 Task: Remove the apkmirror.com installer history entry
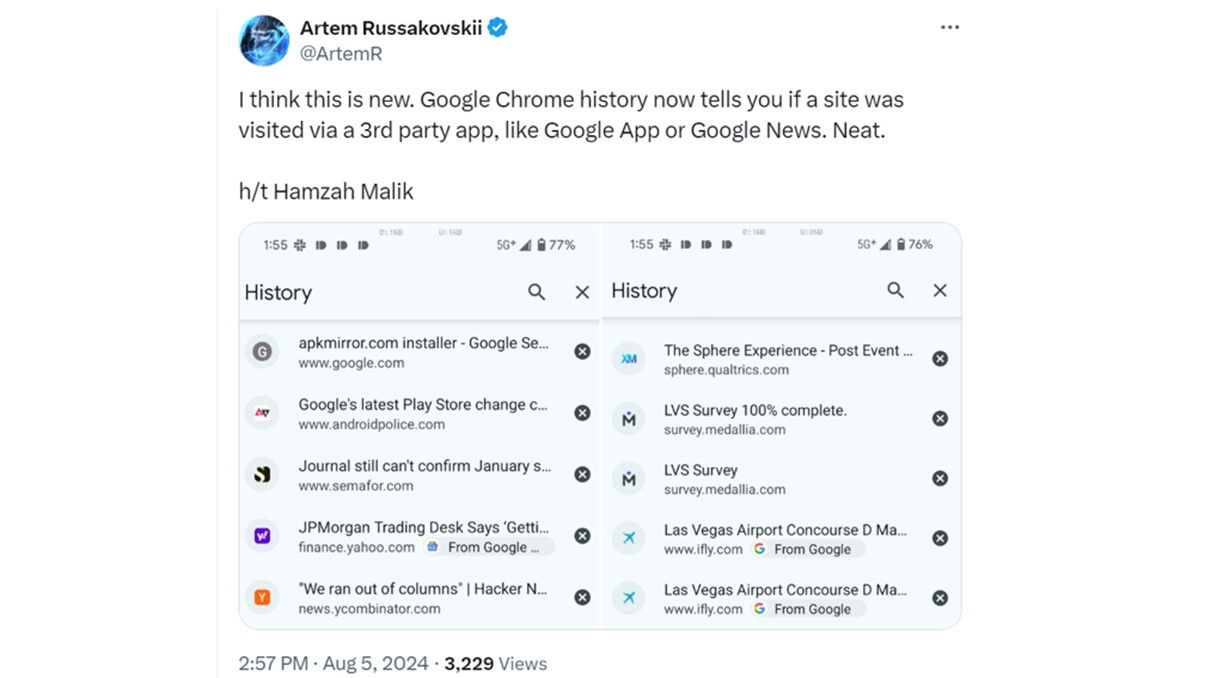pos(582,351)
